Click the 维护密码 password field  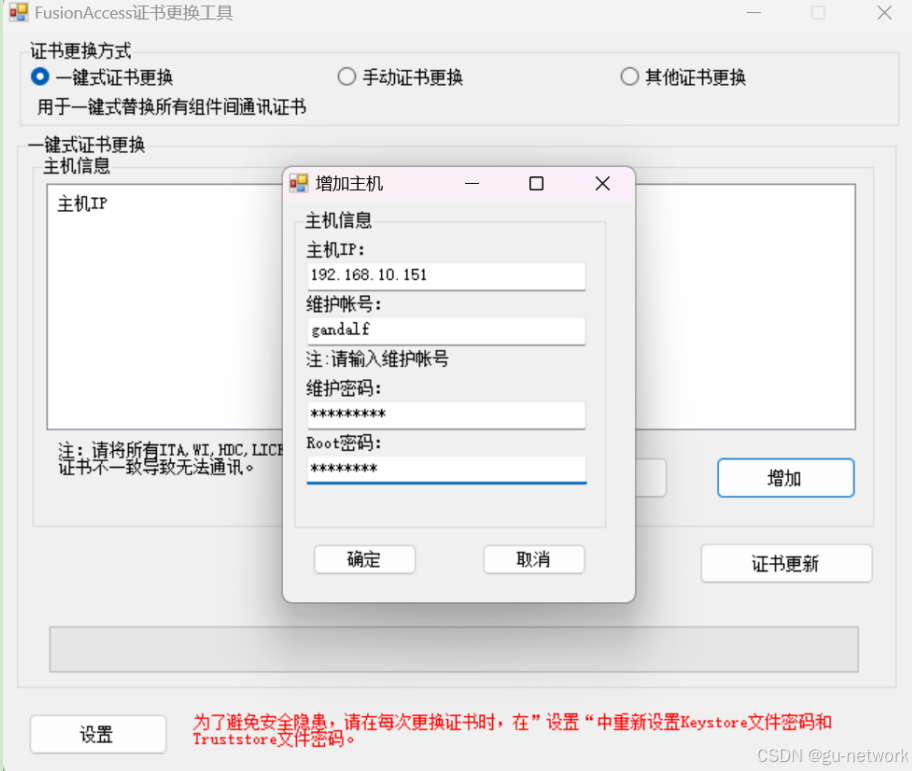coord(446,415)
